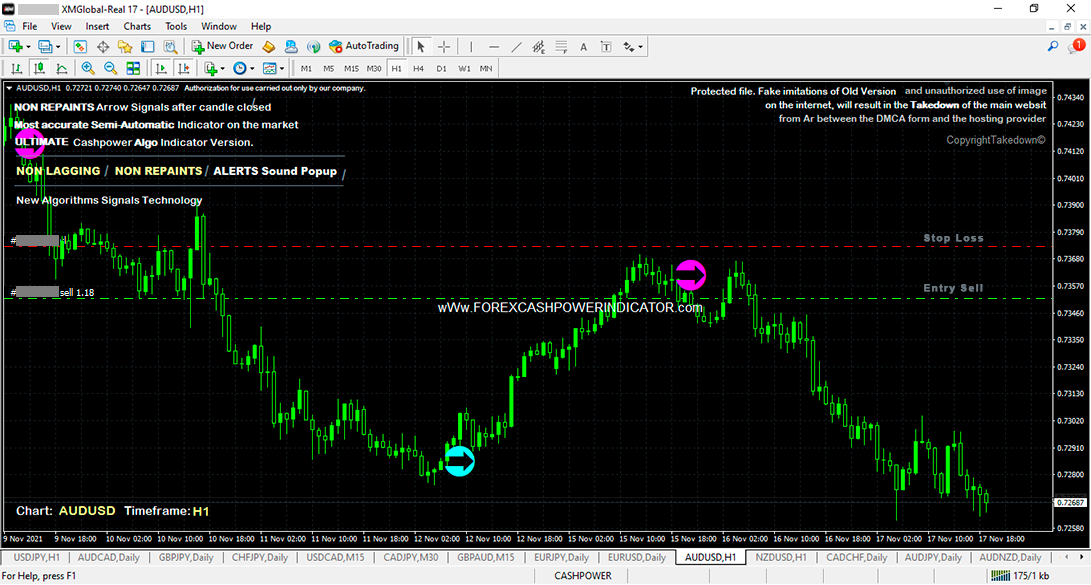Viewport: 1091px width, 585px height.
Task: Open the Charts menu
Action: (137, 26)
